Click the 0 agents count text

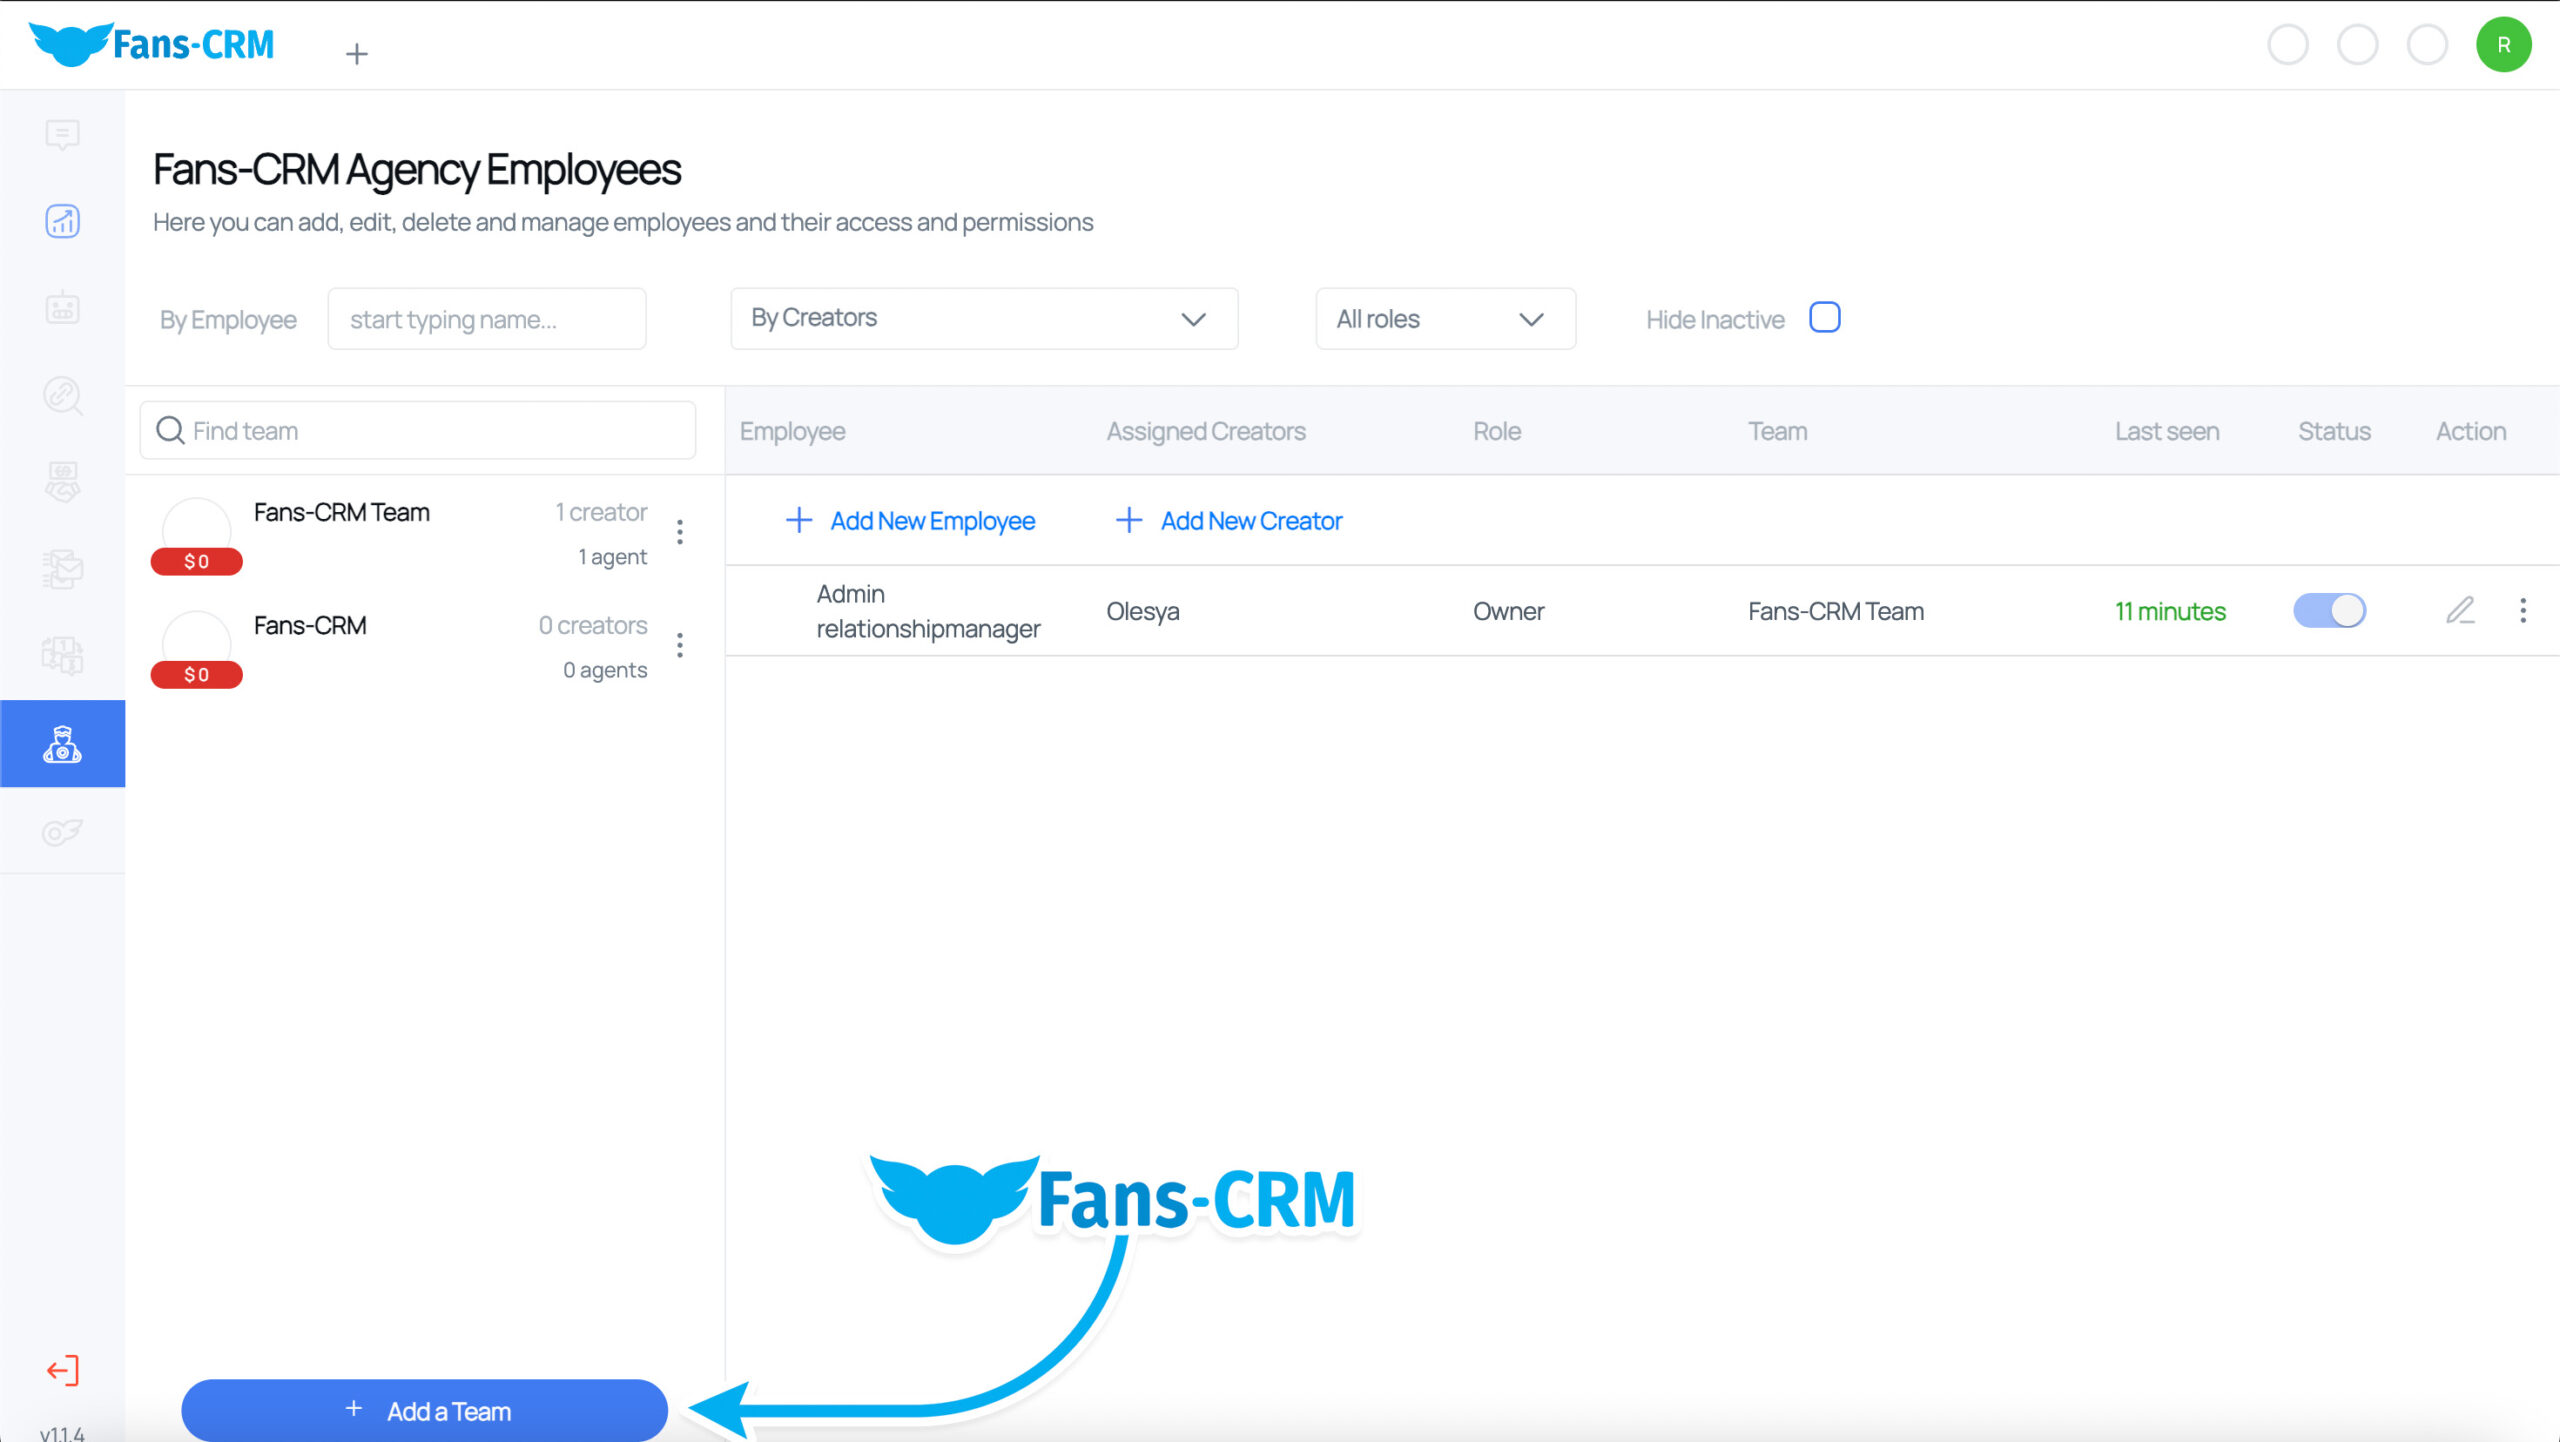click(605, 670)
